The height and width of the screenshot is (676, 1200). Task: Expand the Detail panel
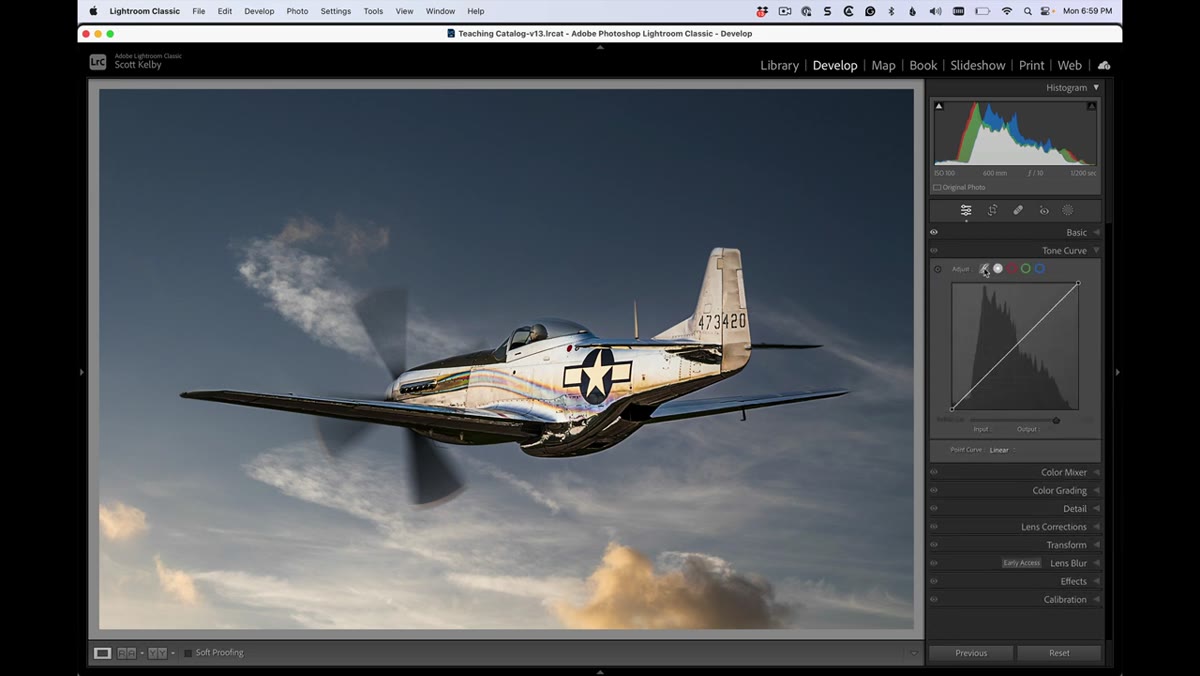pyautogui.click(x=1096, y=509)
